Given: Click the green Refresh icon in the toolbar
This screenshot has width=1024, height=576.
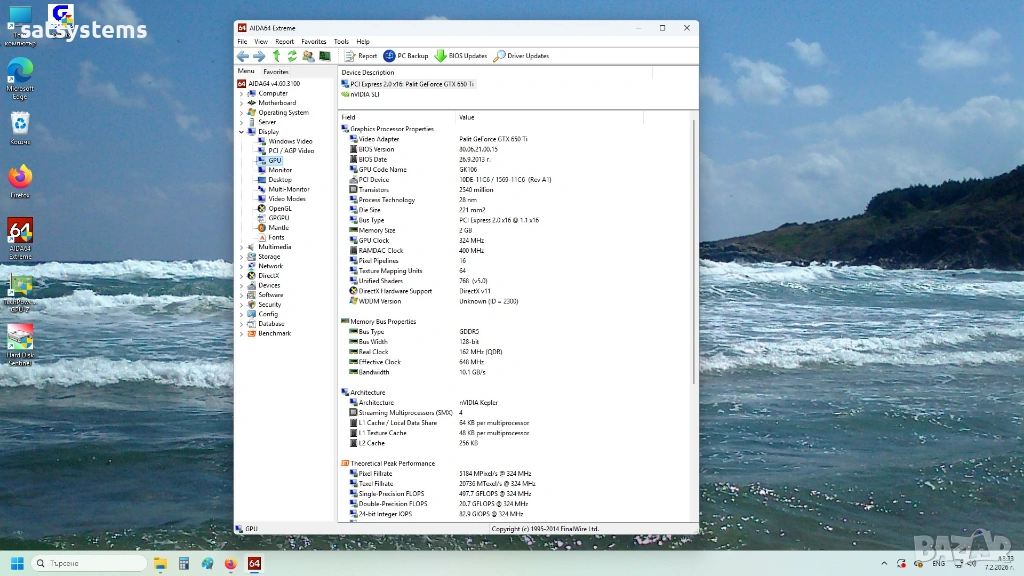Looking at the screenshot, I should pyautogui.click(x=292, y=56).
